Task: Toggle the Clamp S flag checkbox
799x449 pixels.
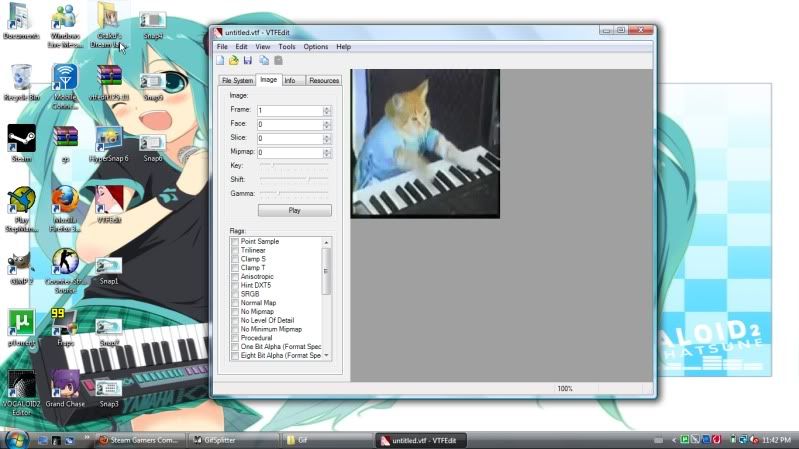Action: (x=235, y=259)
